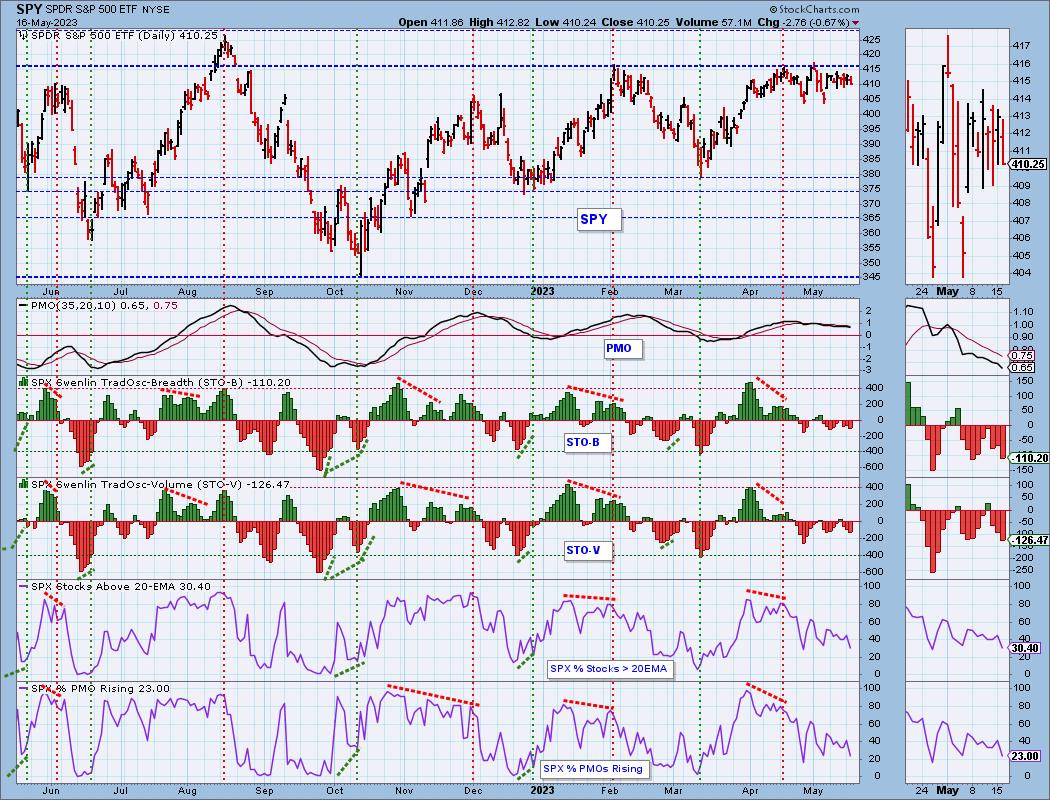
Task: Click the SPX Swenlin TradOsc-Volume (STO-V) legend text
Action: coord(161,484)
